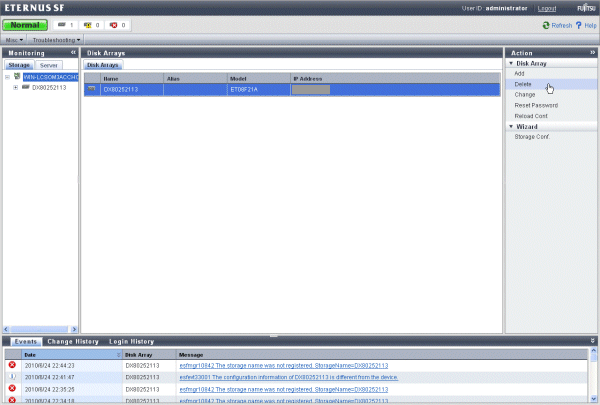Click the green Refresh icon
Image resolution: width=600 pixels, height=405 pixels.
tap(546, 25)
